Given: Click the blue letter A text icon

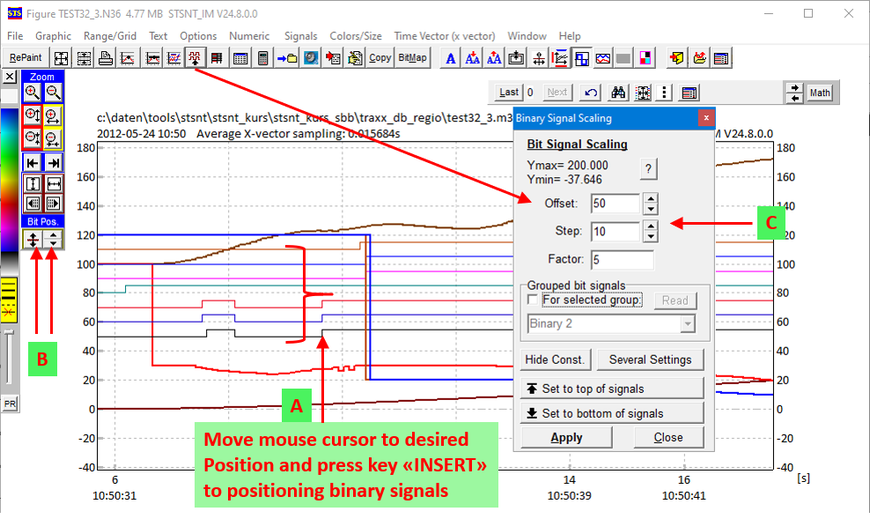Looking at the screenshot, I should coord(451,58).
